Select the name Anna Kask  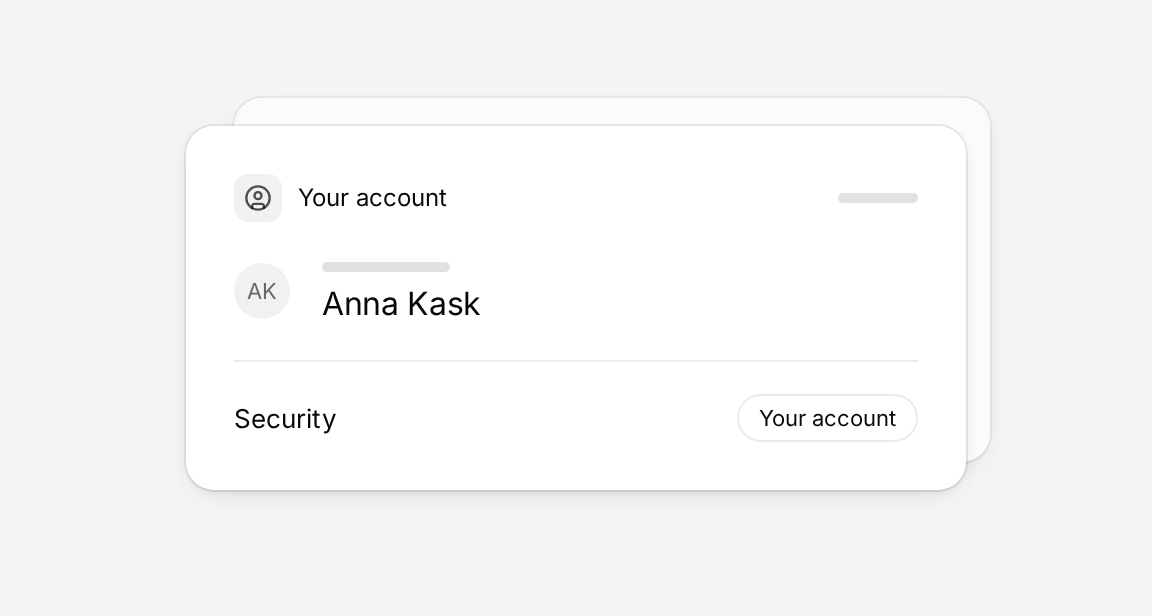click(401, 304)
